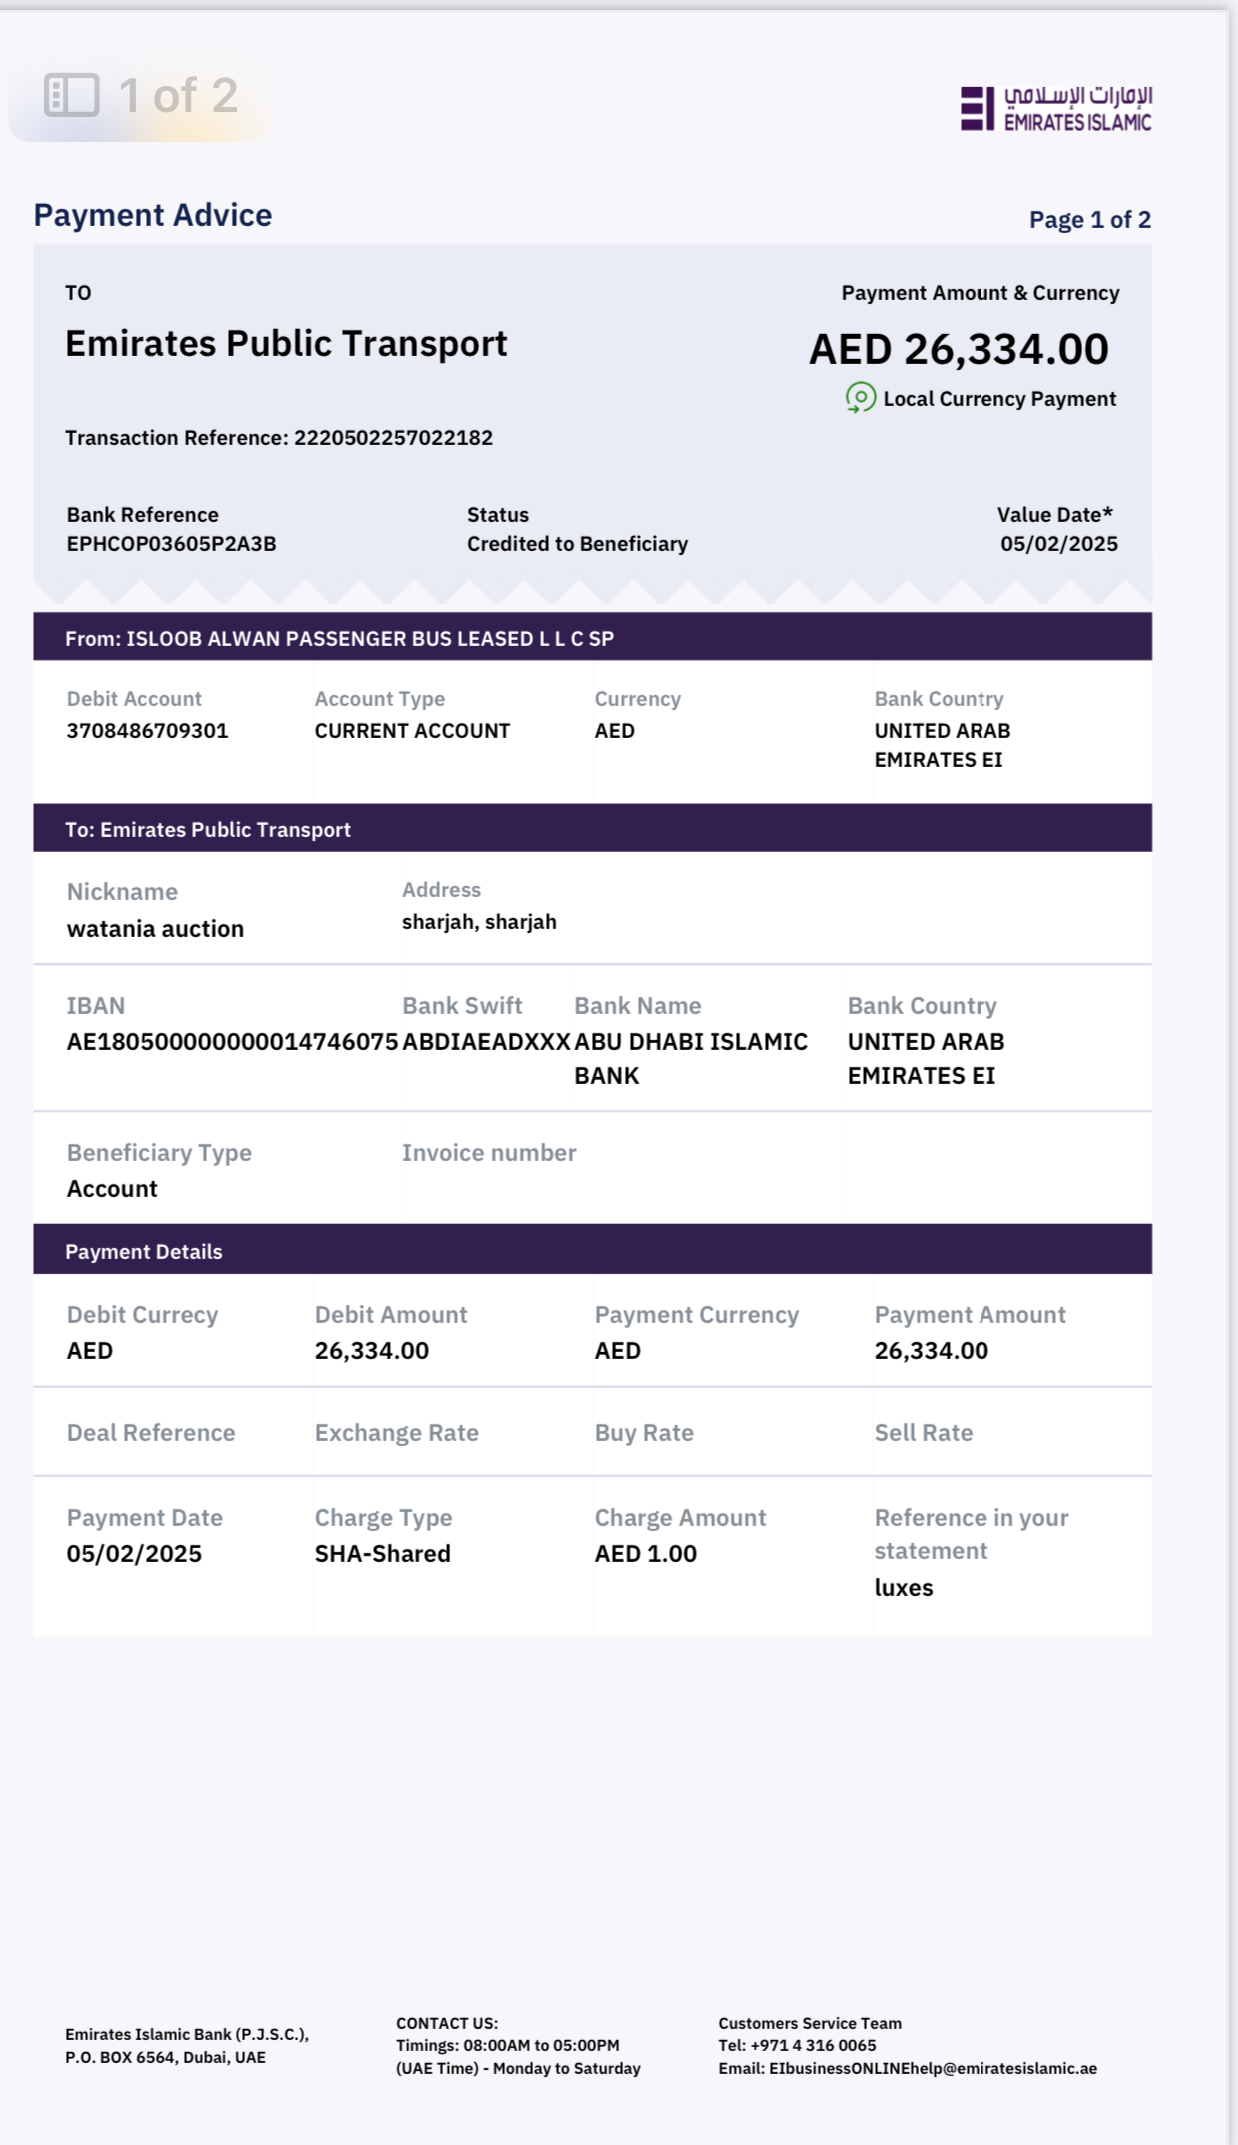Select bank reference EPHCOP03605P2A3B
The width and height of the screenshot is (1238, 2145).
172,544
